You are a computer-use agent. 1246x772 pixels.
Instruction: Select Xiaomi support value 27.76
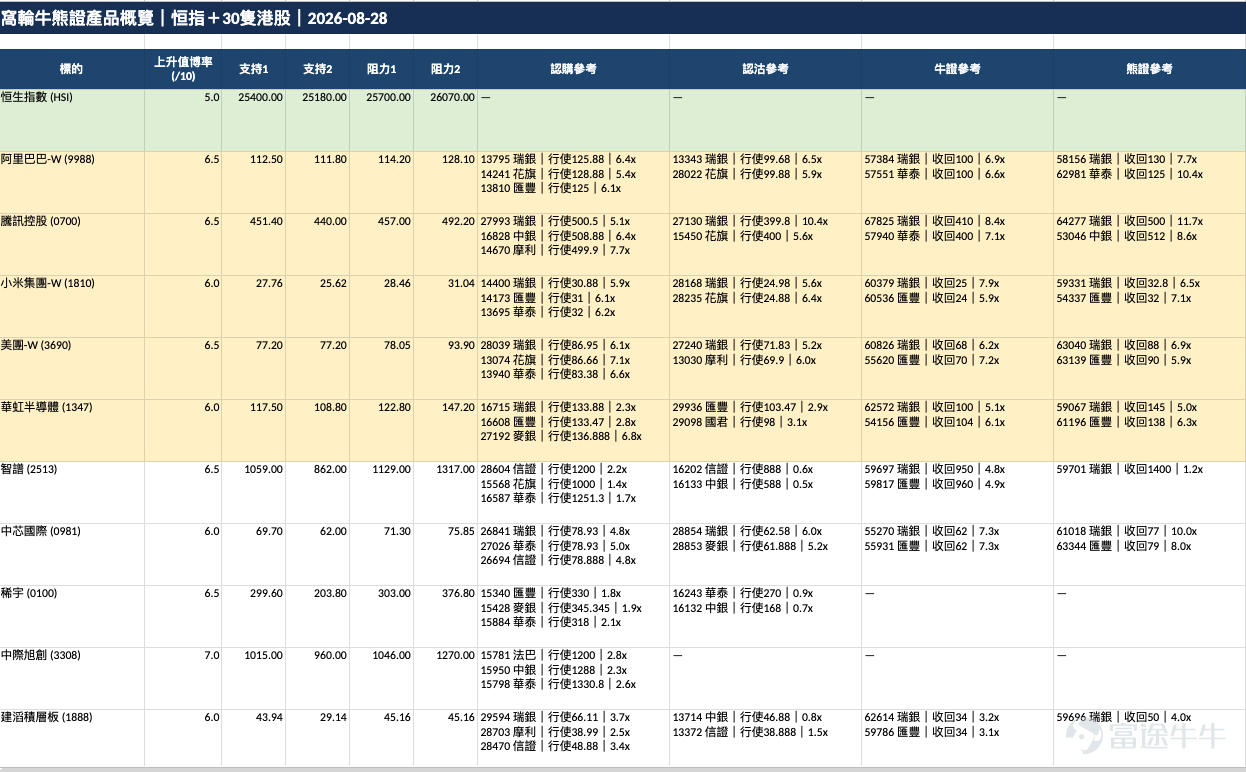pyautogui.click(x=269, y=283)
